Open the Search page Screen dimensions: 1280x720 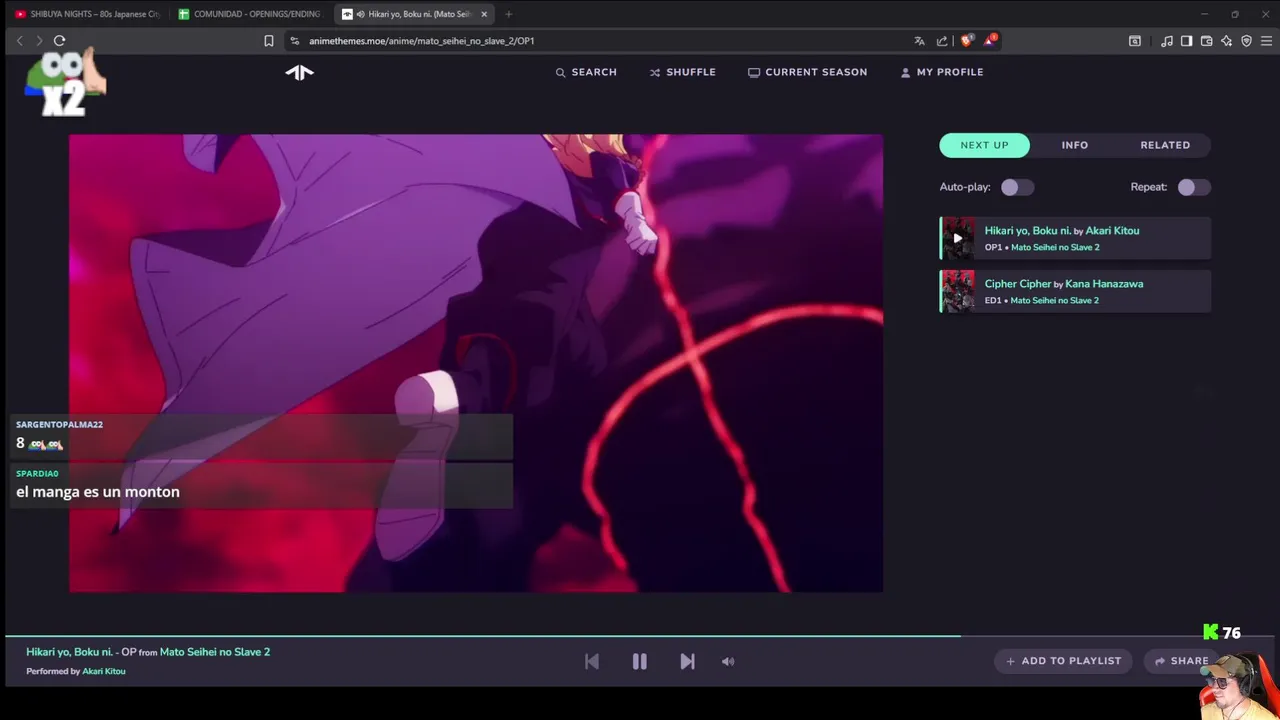click(x=586, y=72)
